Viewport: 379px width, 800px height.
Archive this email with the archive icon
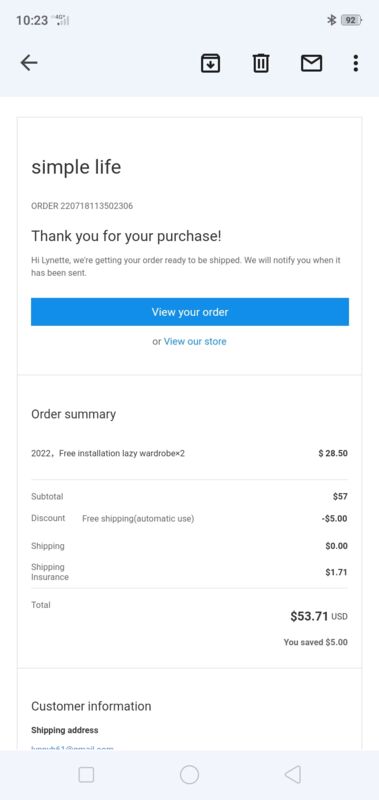tap(210, 63)
